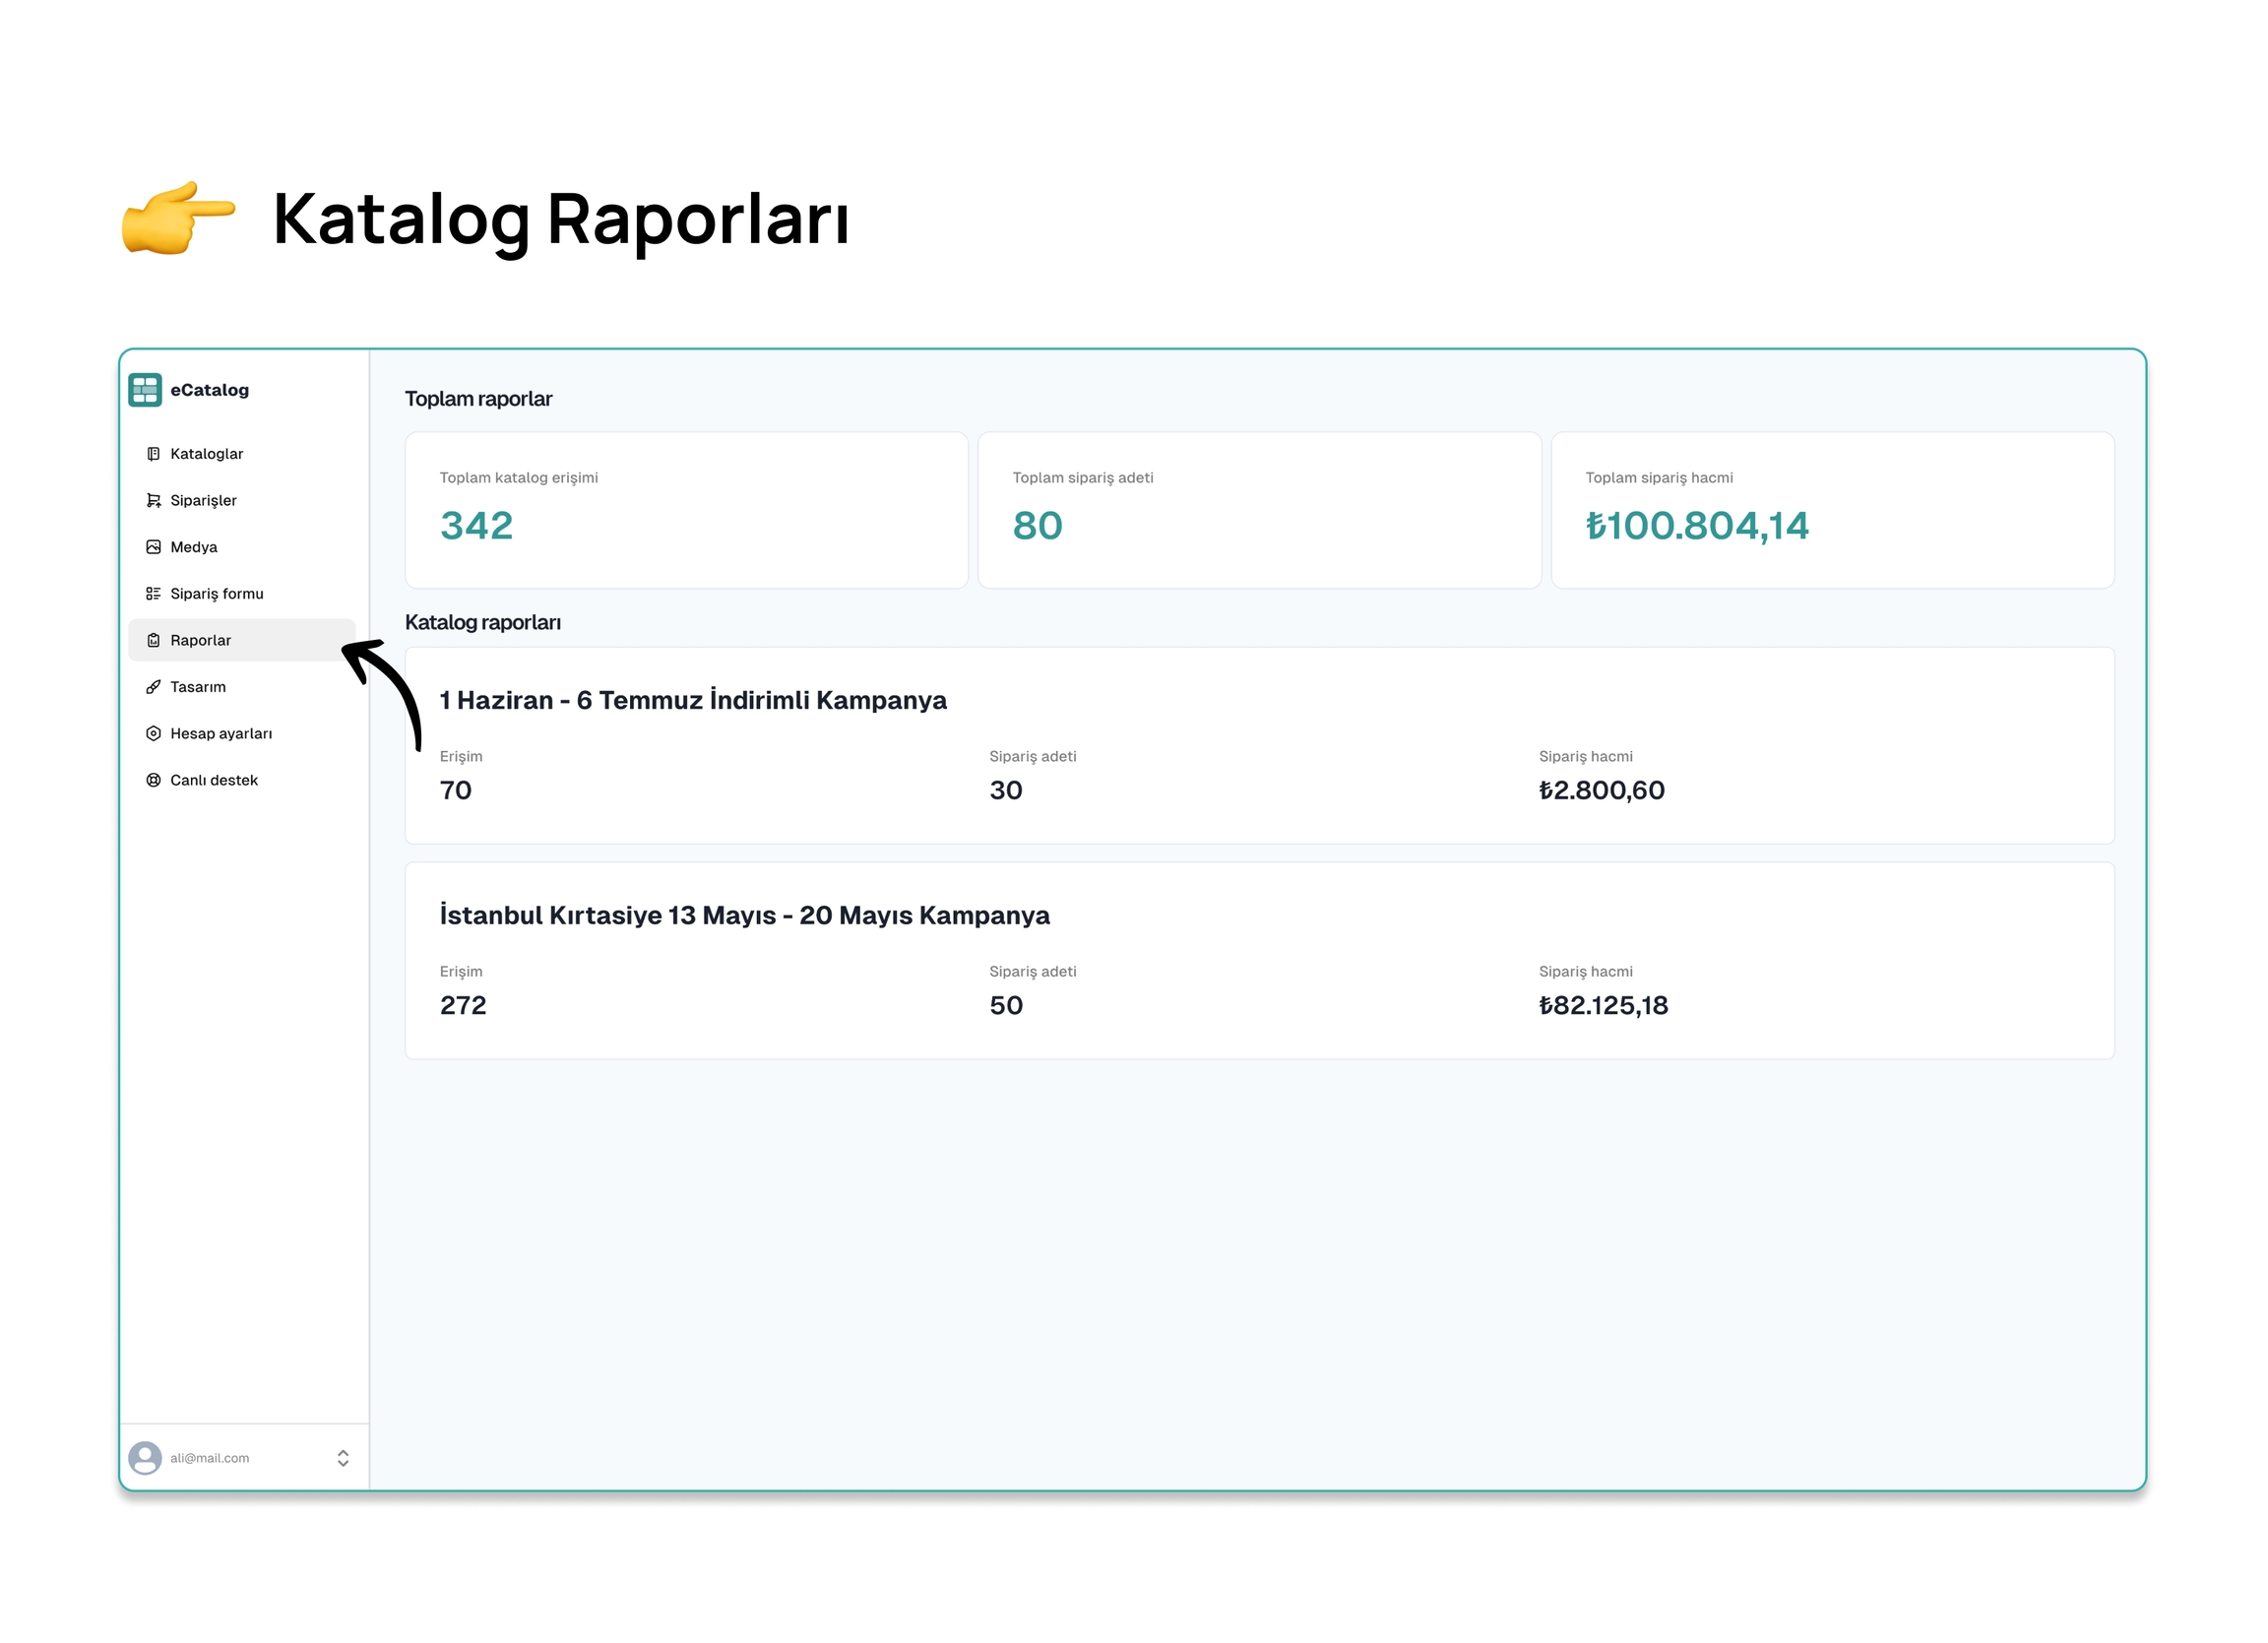The image size is (2268, 1643).
Task: Go to the Siparişler menu item
Action: point(203,501)
